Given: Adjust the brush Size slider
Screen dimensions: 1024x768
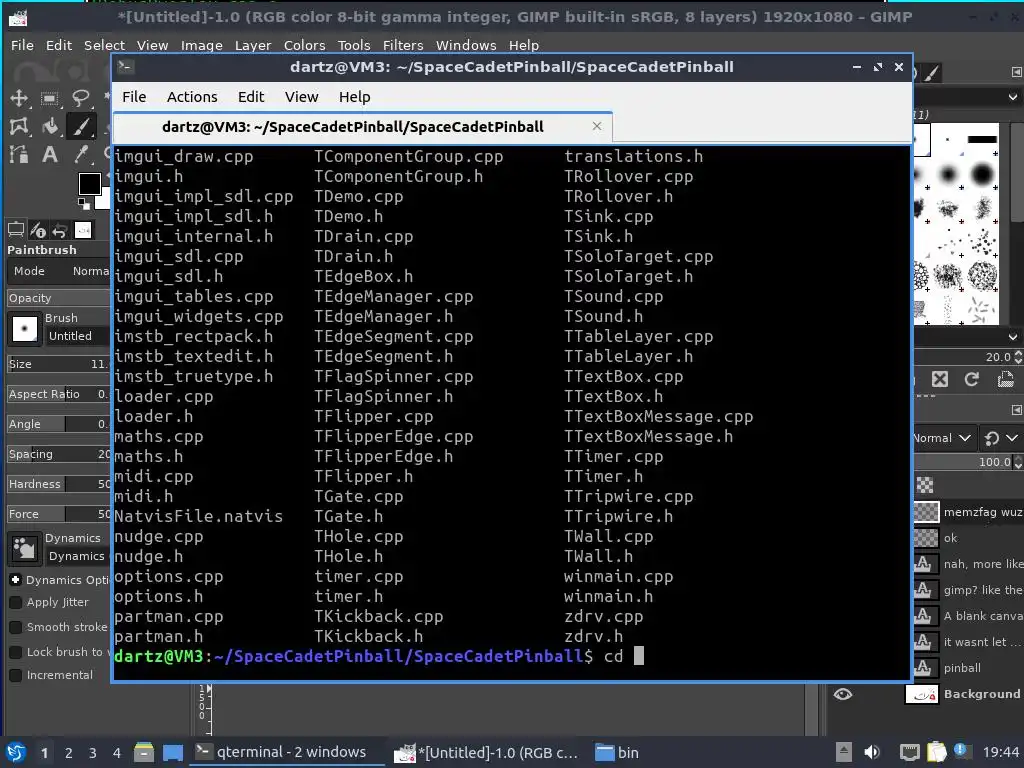Looking at the screenshot, I should tap(59, 364).
